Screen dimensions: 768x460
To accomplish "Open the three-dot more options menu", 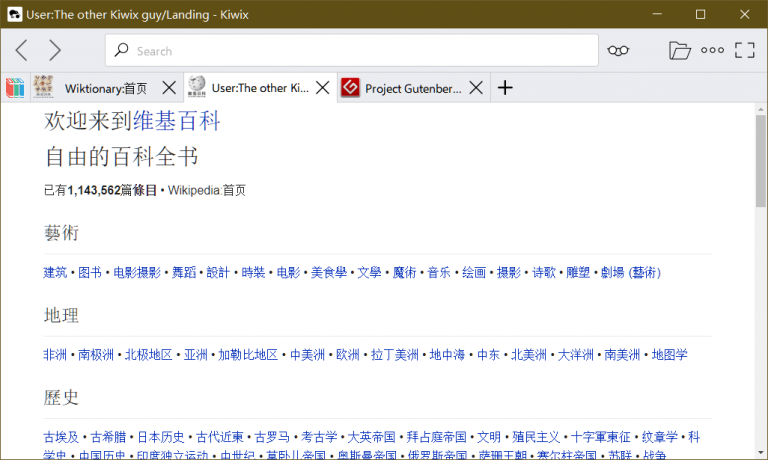I will tap(712, 50).
